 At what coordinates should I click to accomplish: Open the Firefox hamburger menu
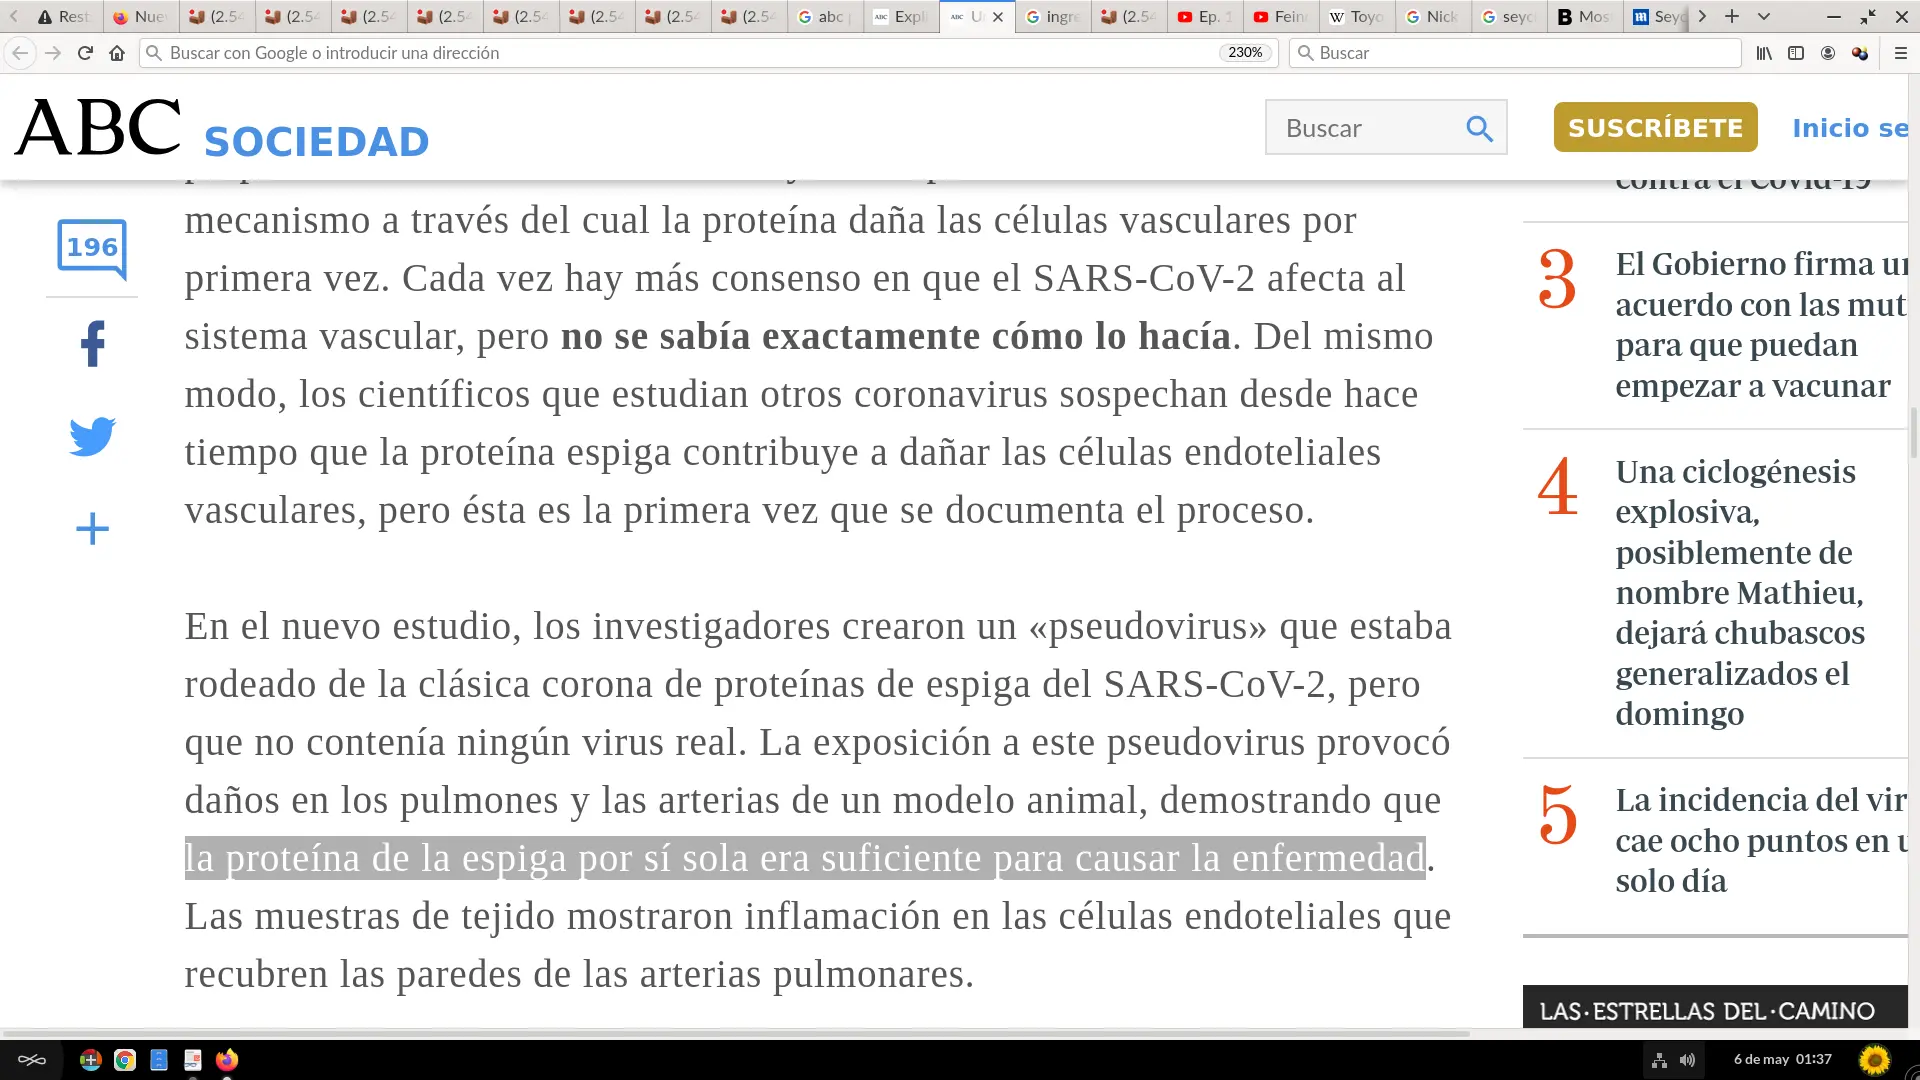point(1901,53)
